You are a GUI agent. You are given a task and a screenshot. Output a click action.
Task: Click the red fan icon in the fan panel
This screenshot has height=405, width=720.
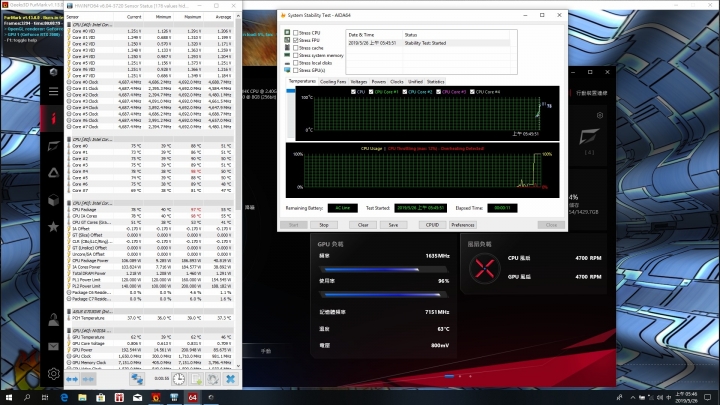485,269
